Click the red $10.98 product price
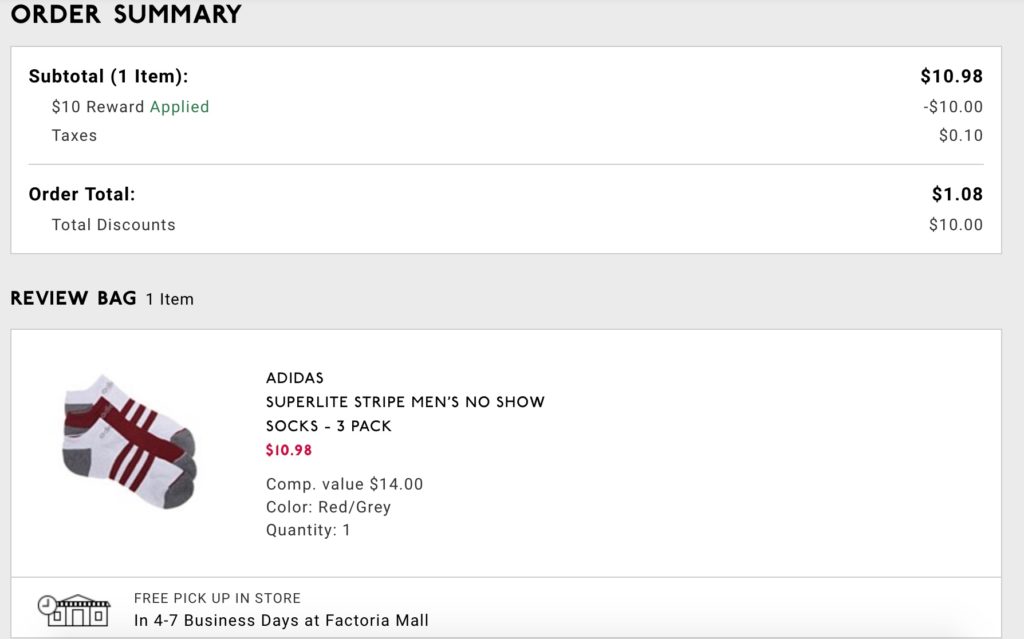 [x=289, y=450]
